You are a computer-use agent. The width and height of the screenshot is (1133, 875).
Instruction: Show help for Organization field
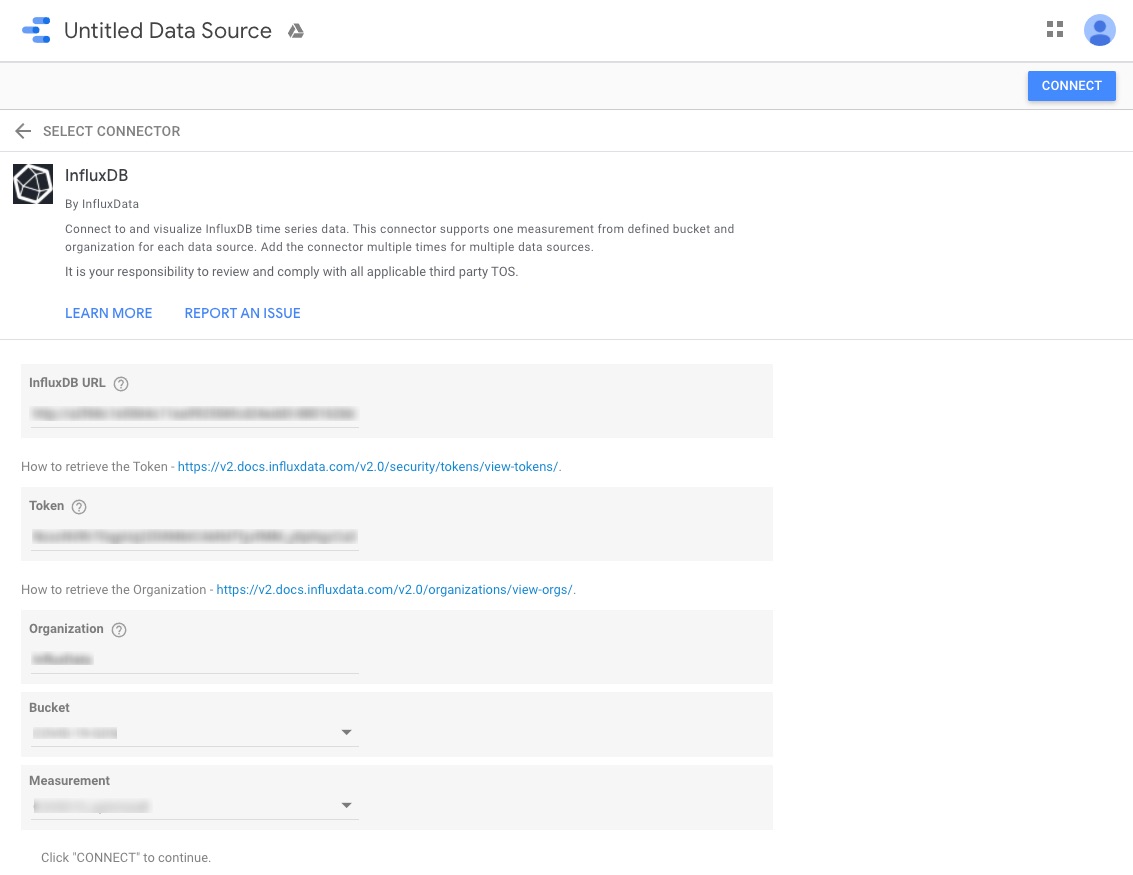pos(119,629)
